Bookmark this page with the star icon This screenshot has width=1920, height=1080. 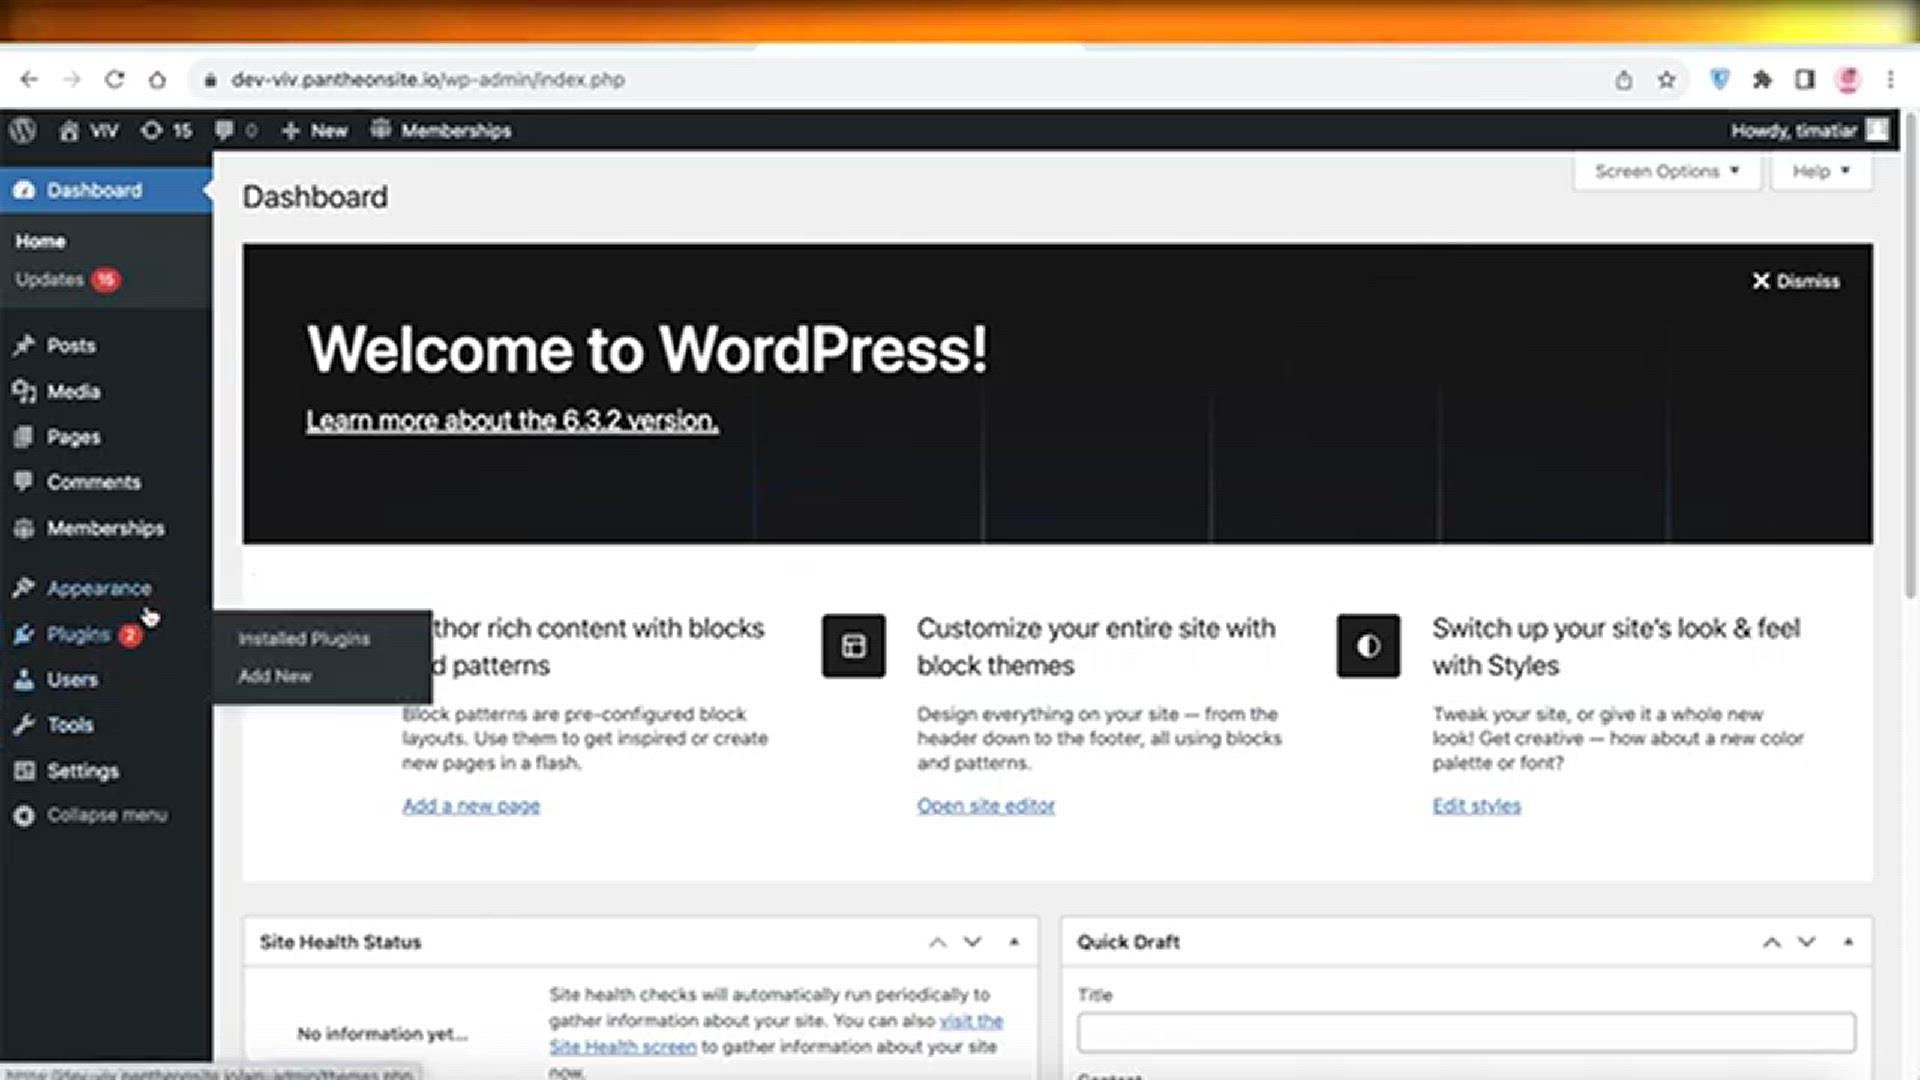coord(1666,79)
